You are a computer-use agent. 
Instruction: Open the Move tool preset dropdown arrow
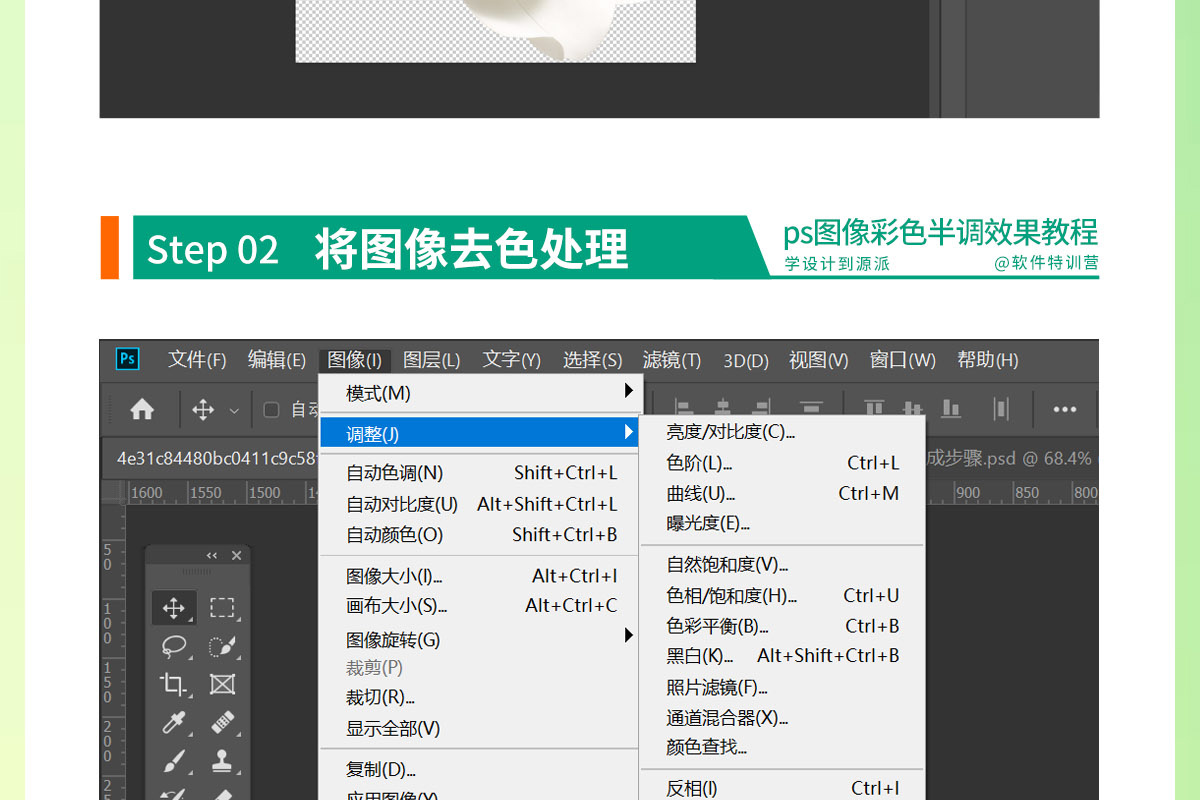(234, 411)
